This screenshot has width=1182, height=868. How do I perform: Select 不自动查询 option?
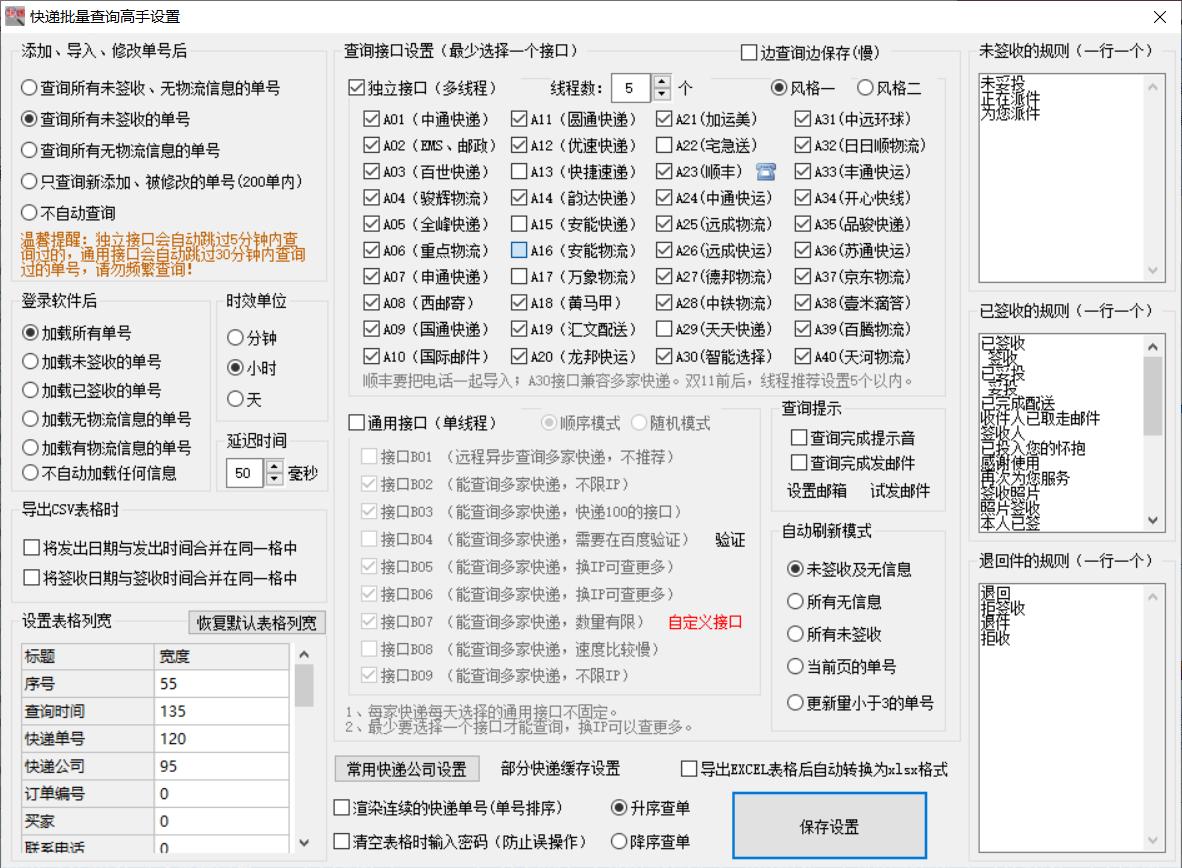[x=28, y=211]
